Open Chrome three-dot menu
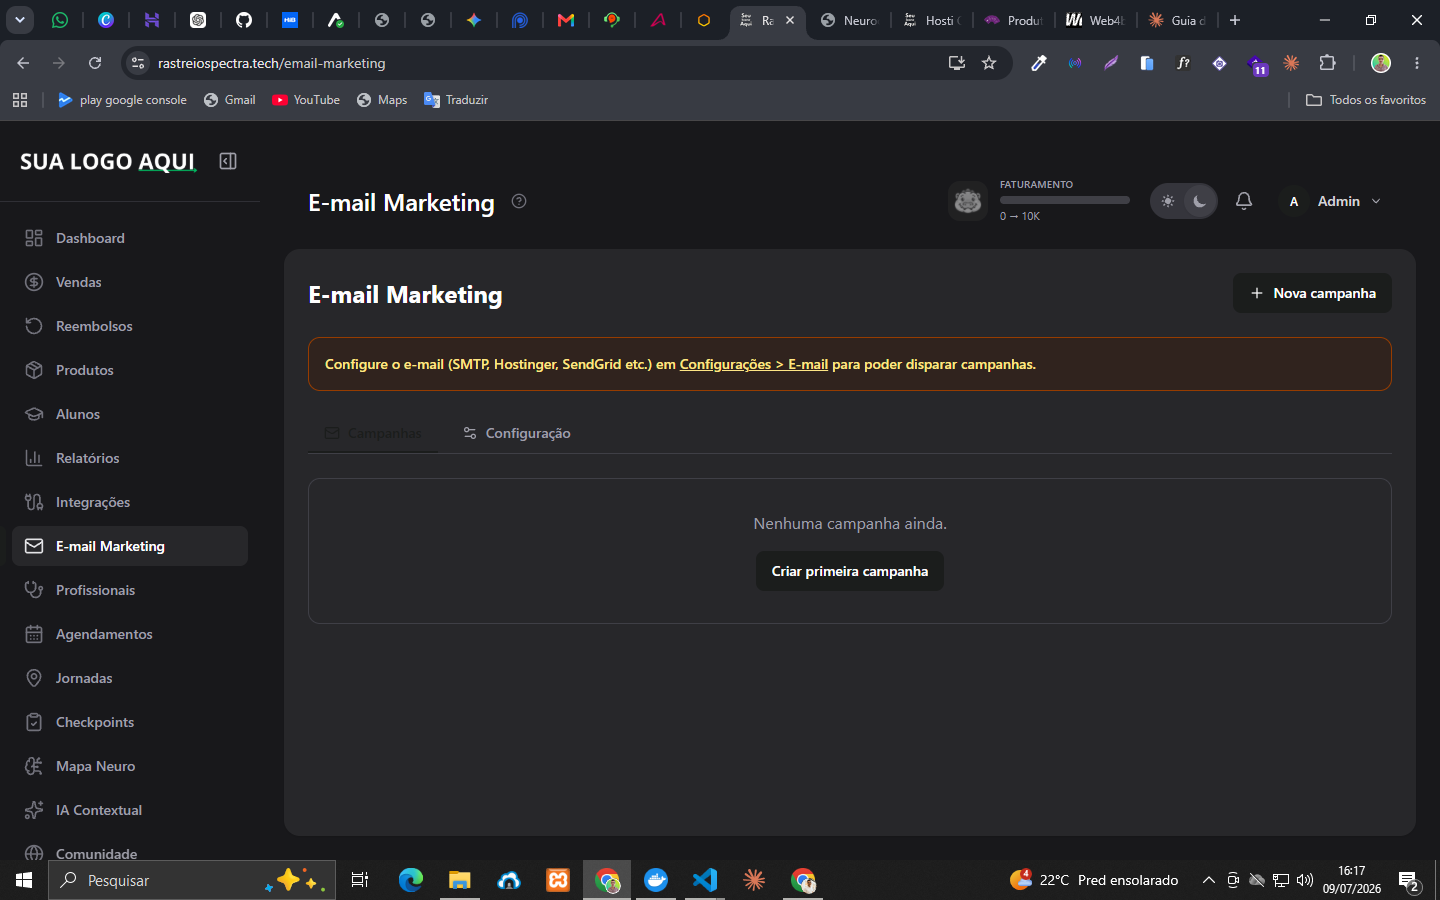Screen dimensions: 1440x900 click(1417, 63)
